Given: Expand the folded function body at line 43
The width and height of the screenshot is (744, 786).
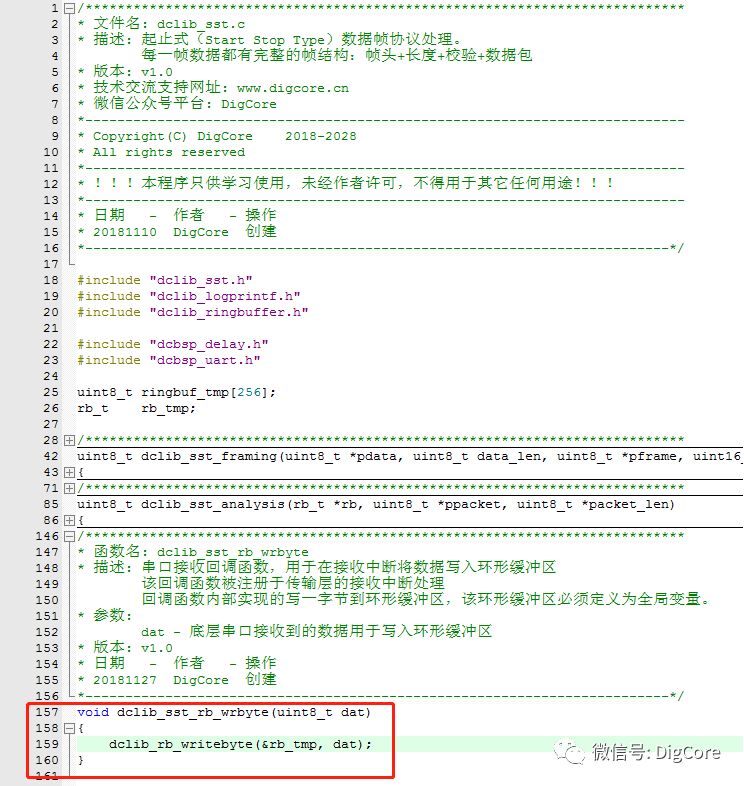Looking at the screenshot, I should tap(70, 472).
